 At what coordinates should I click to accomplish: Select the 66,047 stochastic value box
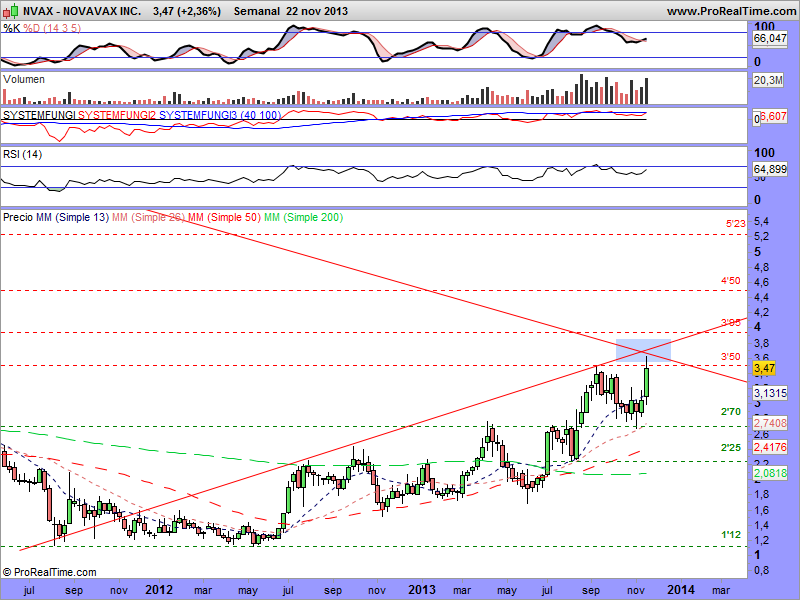point(769,38)
